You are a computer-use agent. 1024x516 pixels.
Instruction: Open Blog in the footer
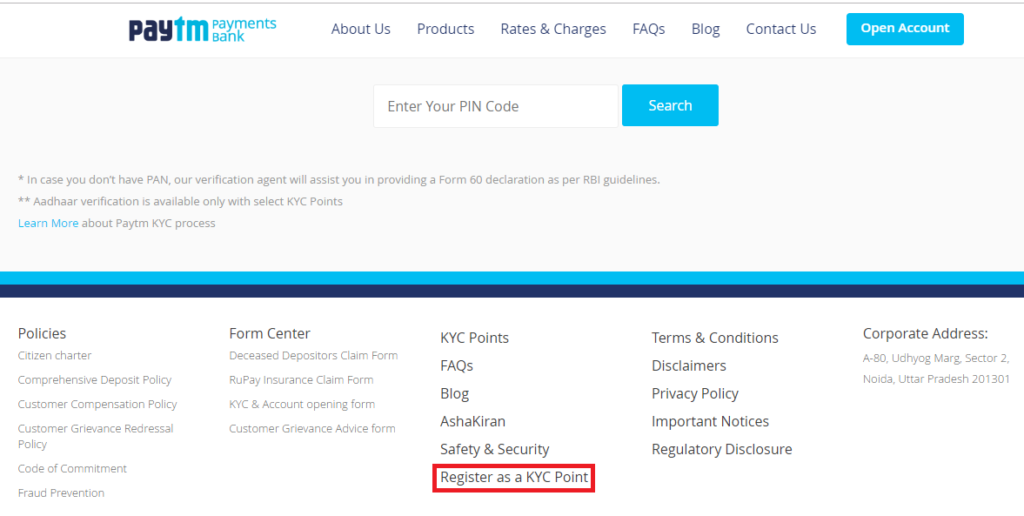point(455,394)
